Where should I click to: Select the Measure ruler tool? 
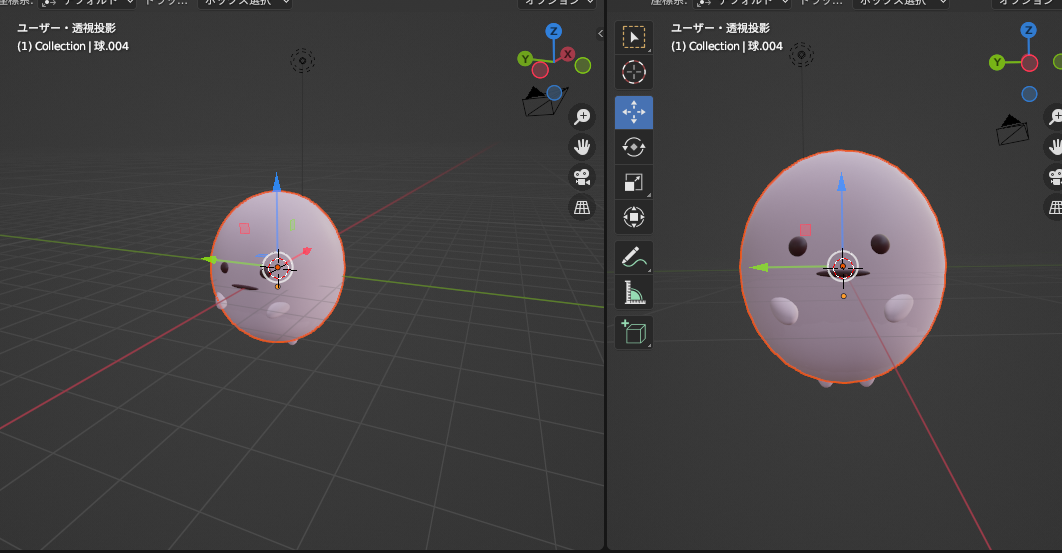point(634,293)
